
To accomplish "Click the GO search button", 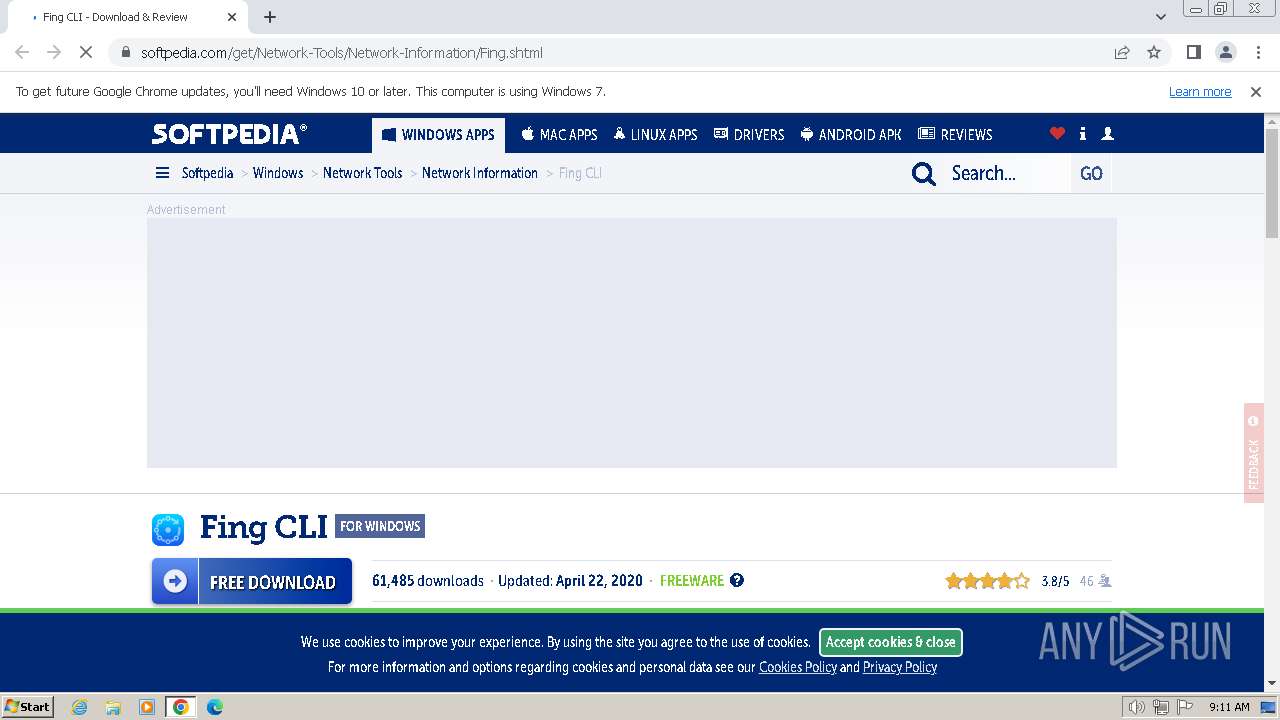I will click(x=1091, y=174).
